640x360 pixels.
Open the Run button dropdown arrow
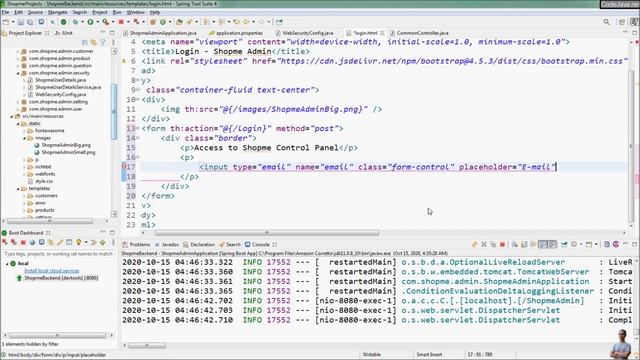(x=98, y=22)
